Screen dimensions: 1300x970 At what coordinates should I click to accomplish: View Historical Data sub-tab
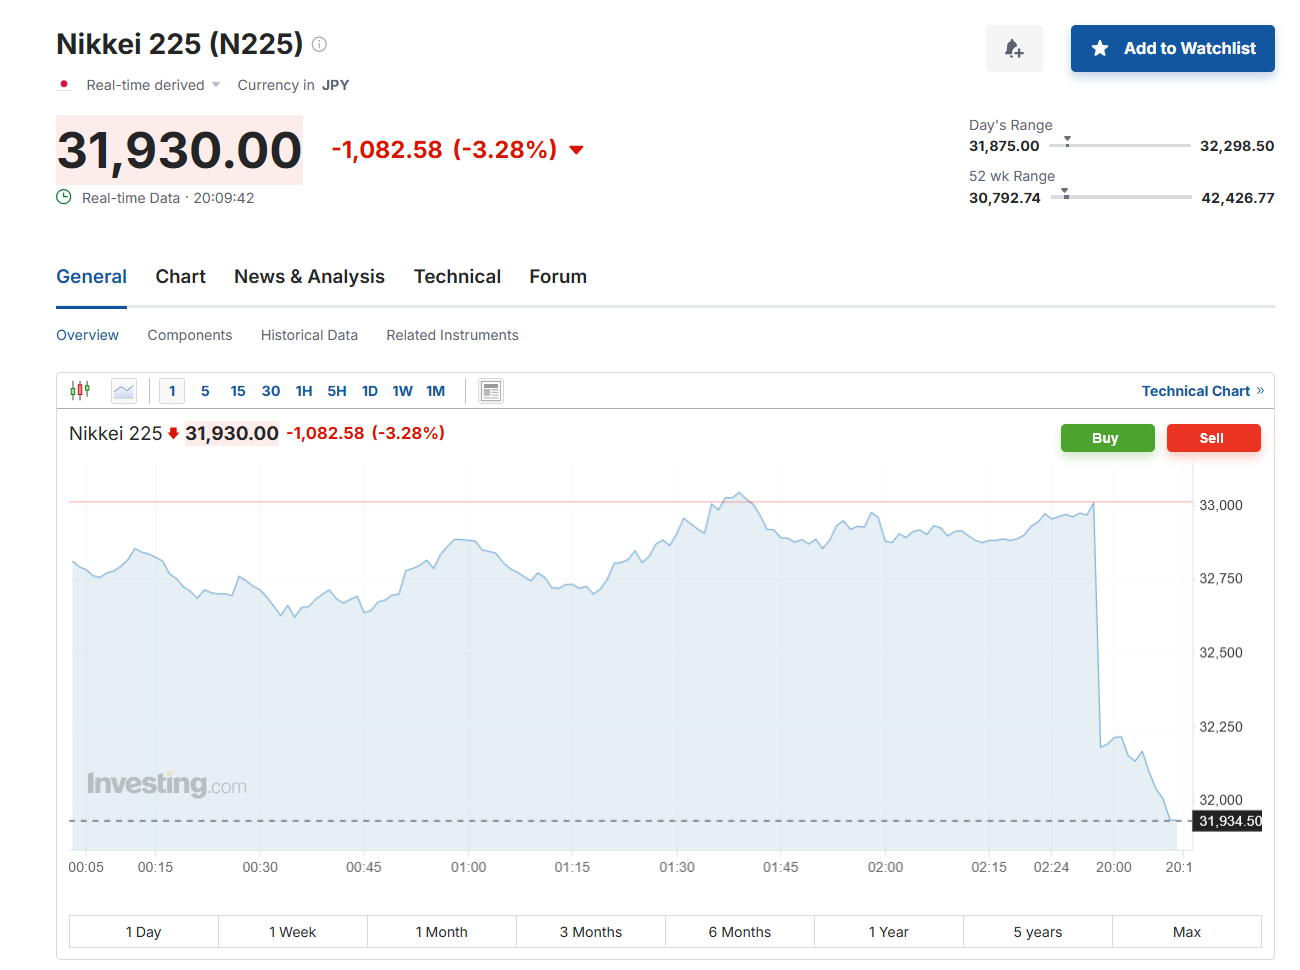point(309,335)
